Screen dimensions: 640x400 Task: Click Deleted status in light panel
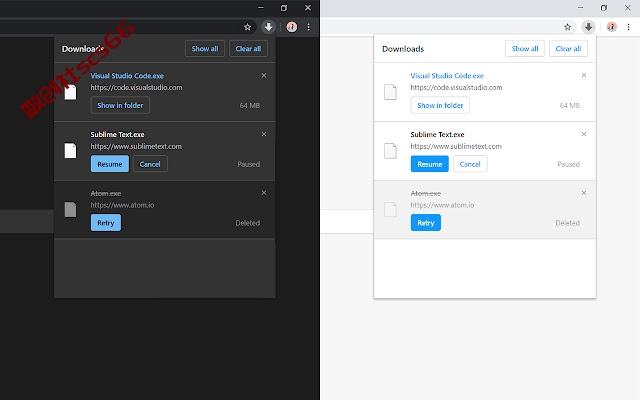pyautogui.click(x=568, y=223)
